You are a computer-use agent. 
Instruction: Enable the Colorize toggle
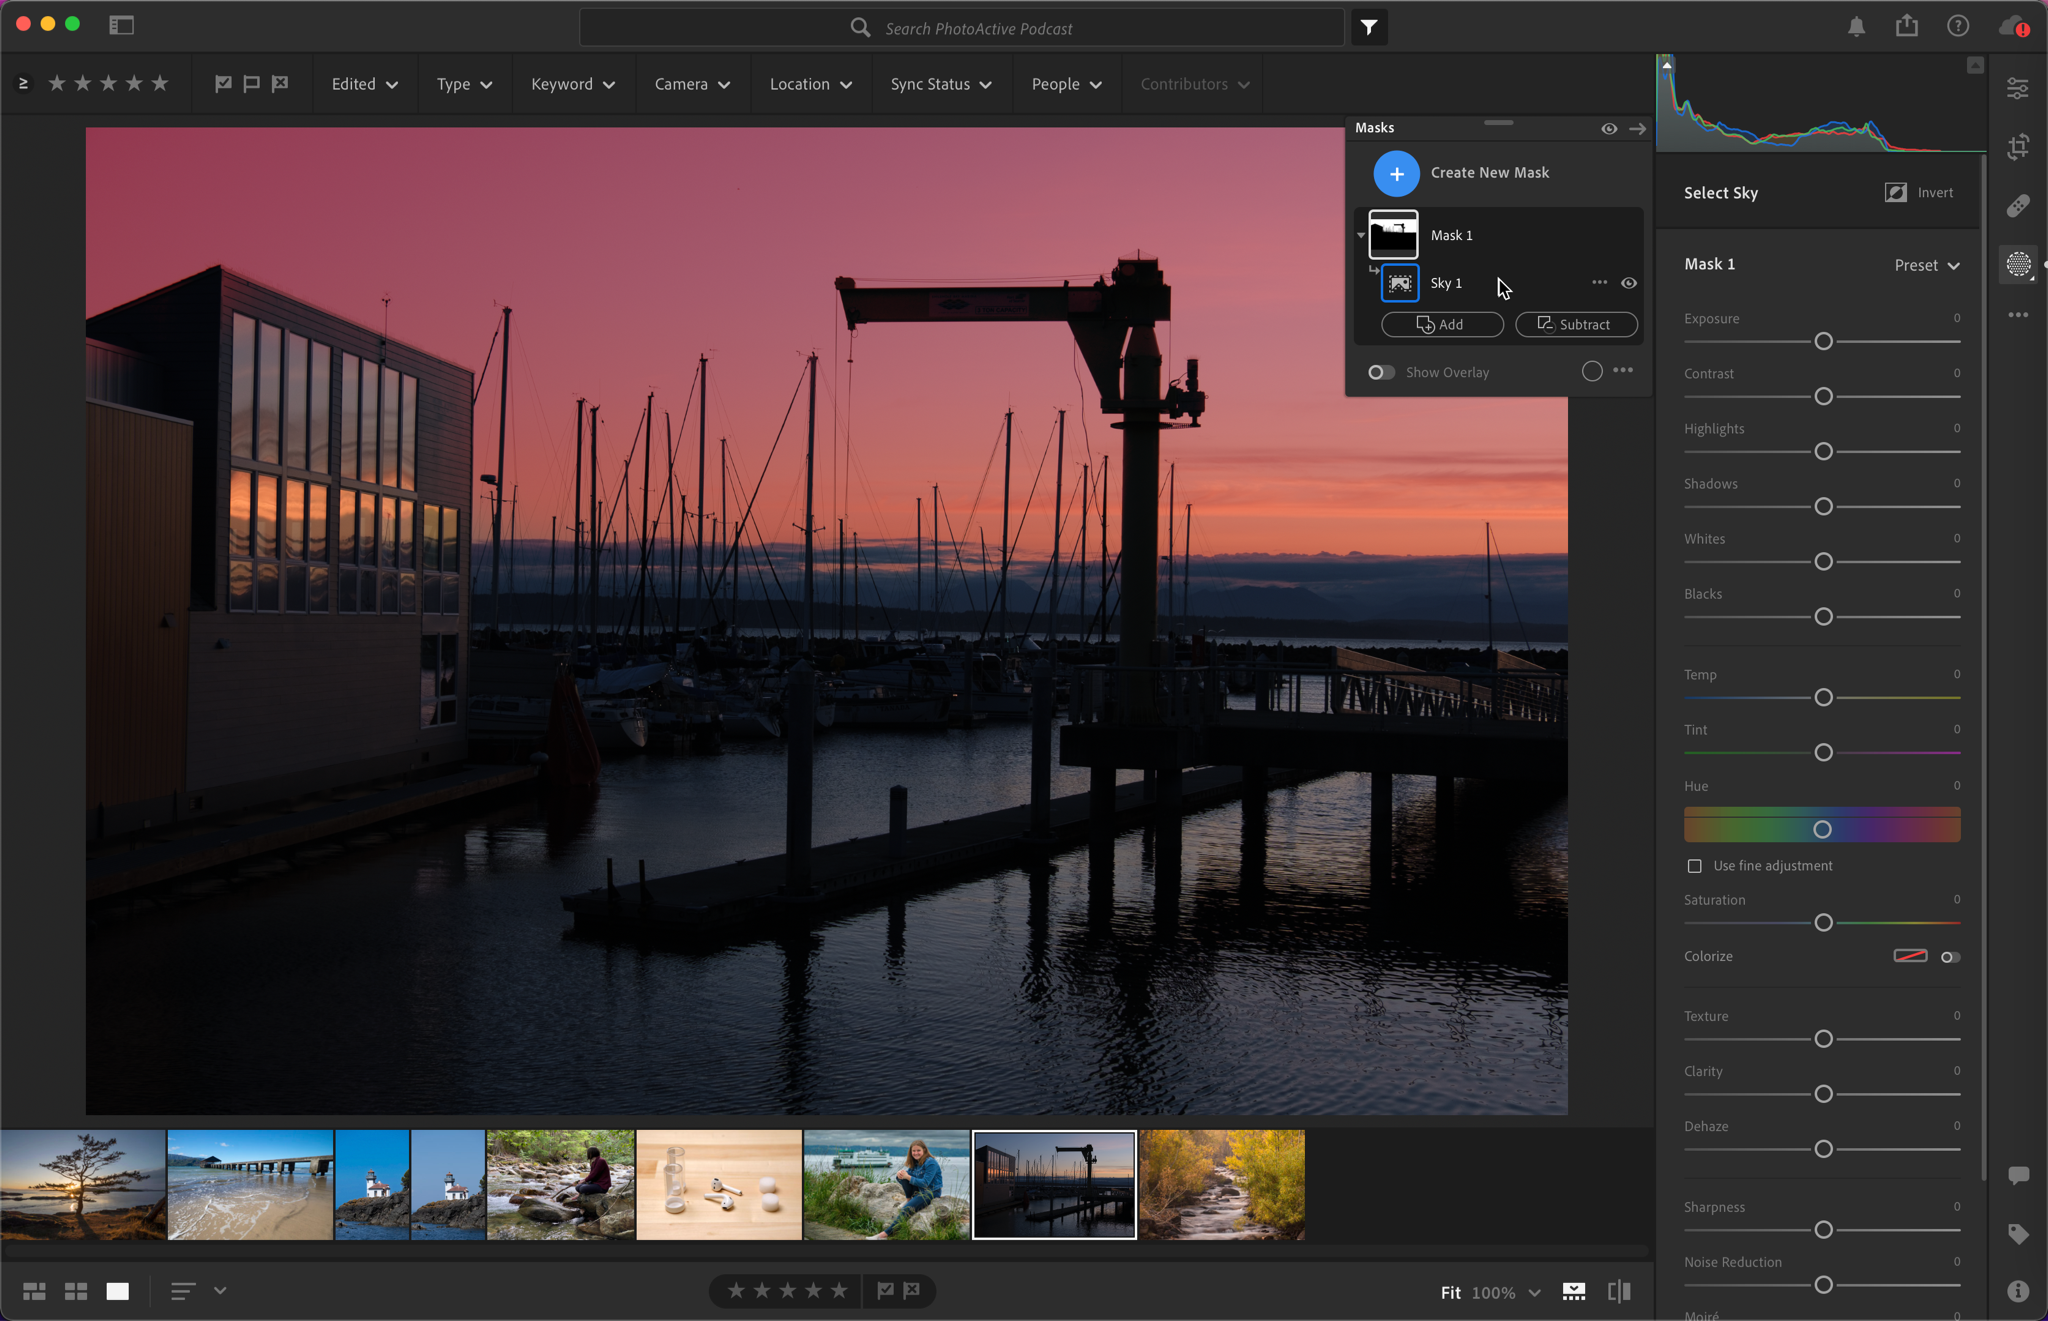point(1950,957)
